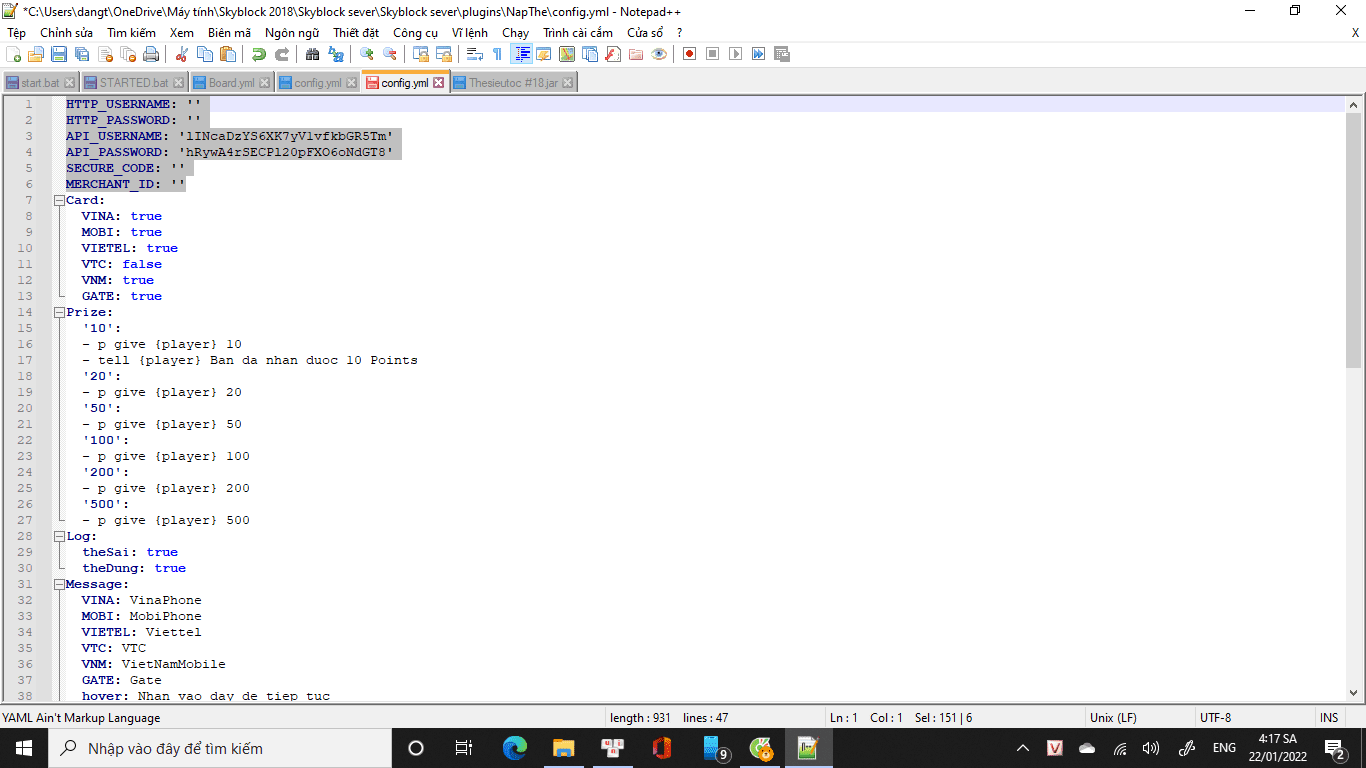Open the Define your language toolbar icon
1366x768 pixels.
click(544, 54)
